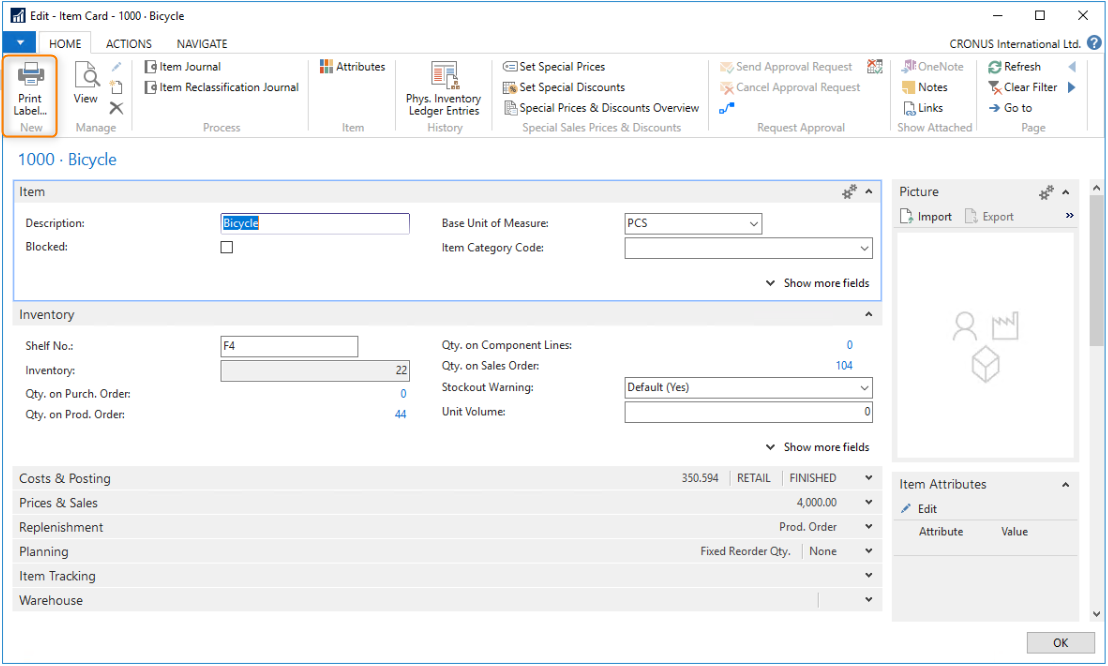Screen dimensions: 1108x666
Task: Collapse the Picture pane
Action: pyautogui.click(x=1066, y=192)
